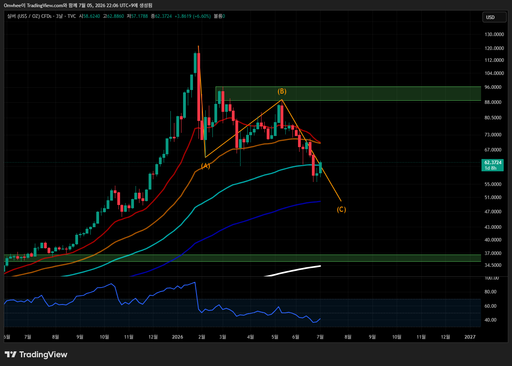Click the high value 62.8860

(115, 16)
